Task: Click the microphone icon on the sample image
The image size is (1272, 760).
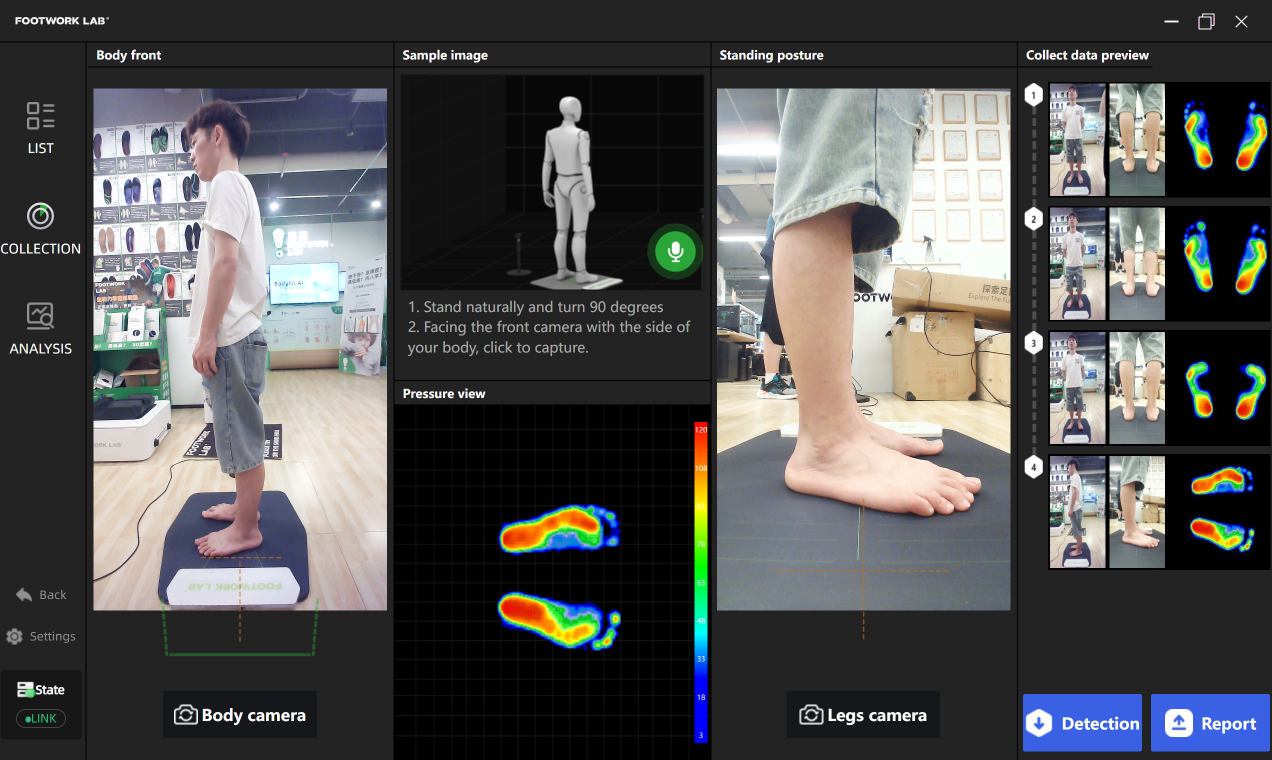Action: (675, 252)
